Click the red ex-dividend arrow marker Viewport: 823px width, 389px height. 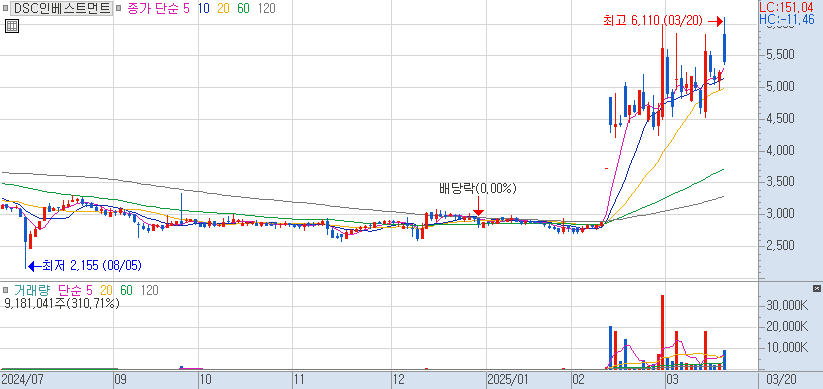coord(479,205)
